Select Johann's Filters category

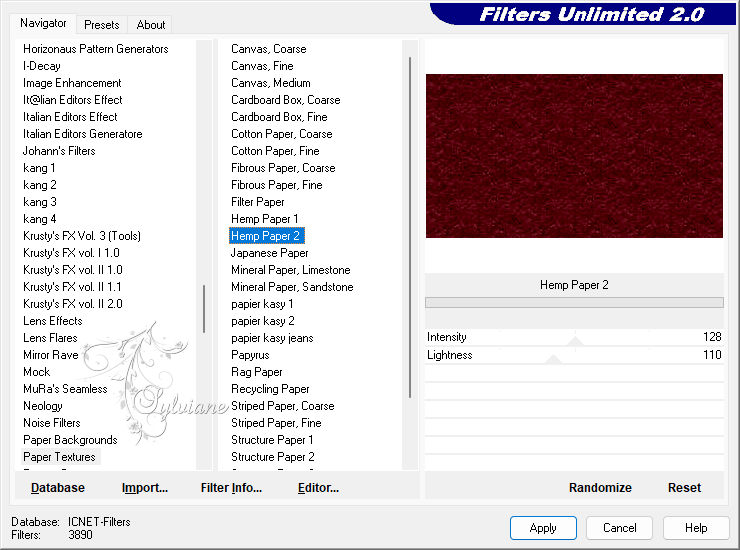coord(59,151)
